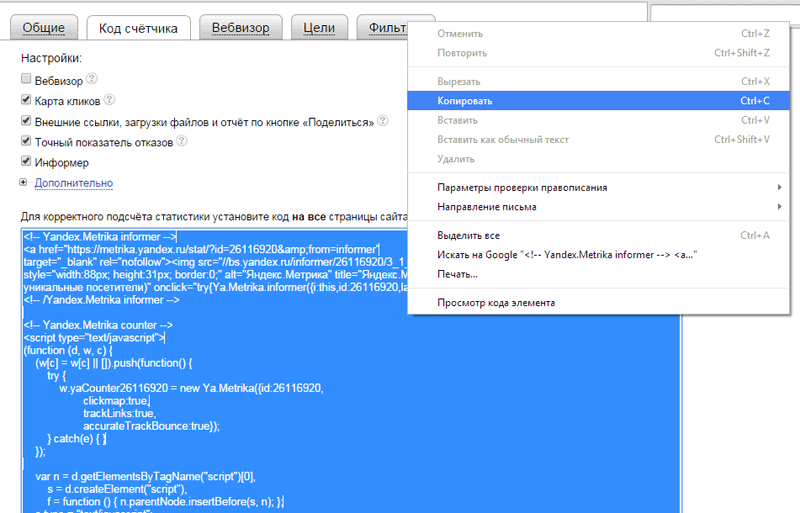Click help icon beside Карта кликов
Image resolution: width=800 pixels, height=513 pixels.
[x=109, y=100]
